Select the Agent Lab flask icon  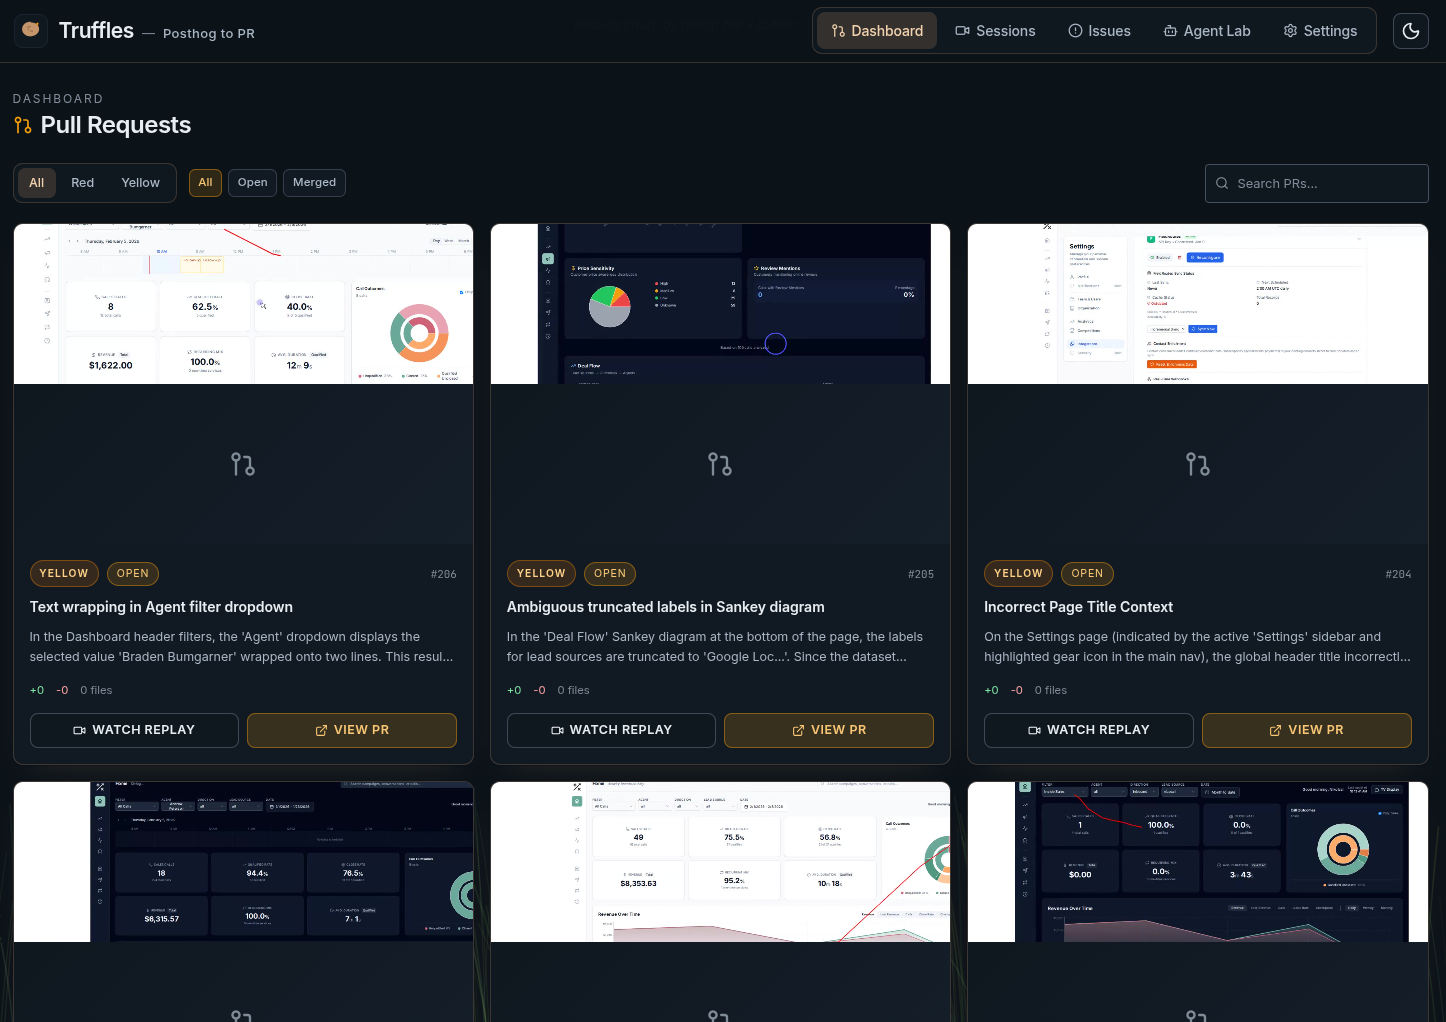click(x=1169, y=31)
